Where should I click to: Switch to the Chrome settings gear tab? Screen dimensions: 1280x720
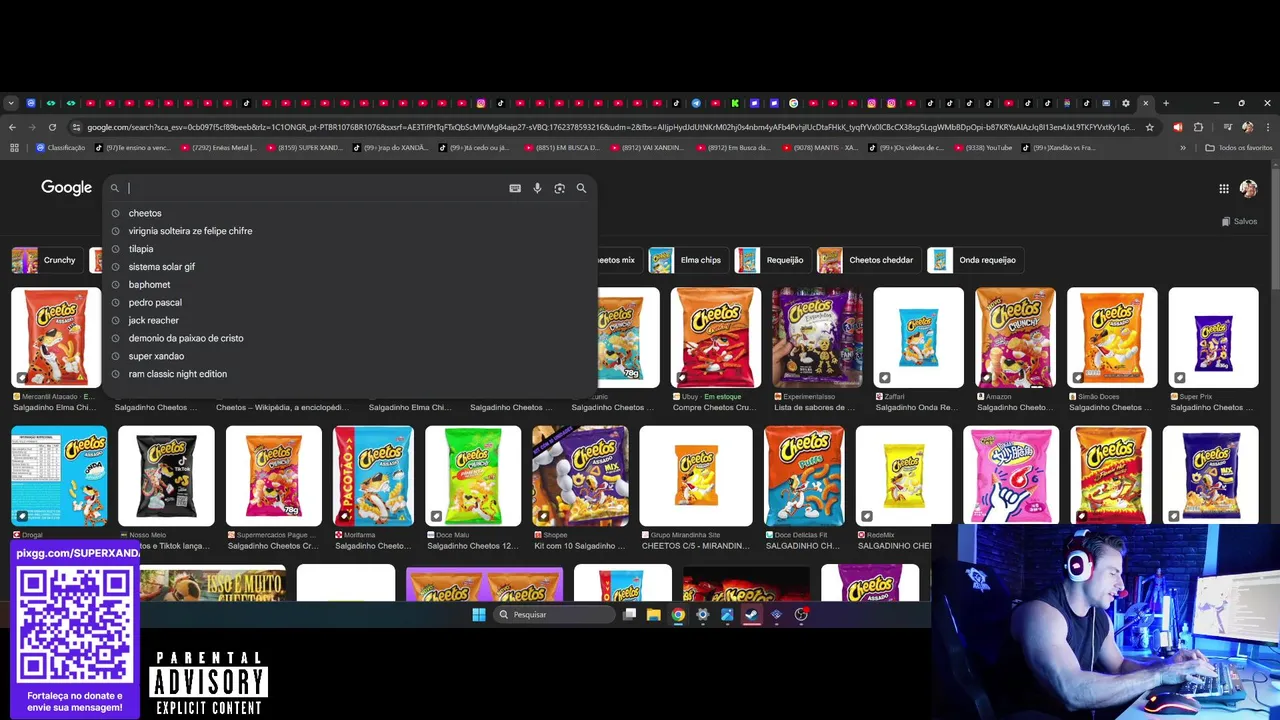point(1126,103)
